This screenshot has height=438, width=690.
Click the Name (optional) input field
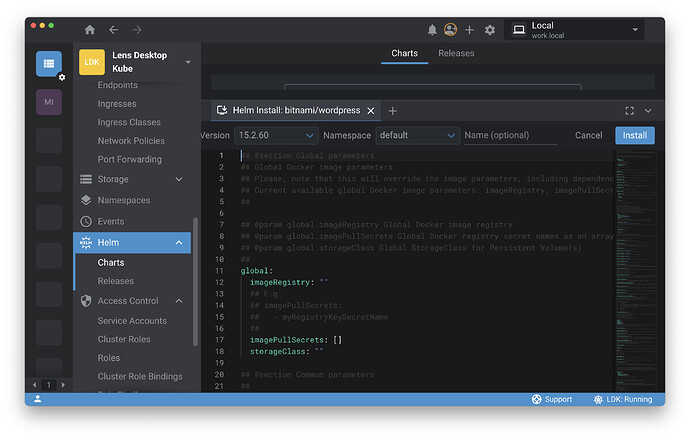tap(510, 135)
